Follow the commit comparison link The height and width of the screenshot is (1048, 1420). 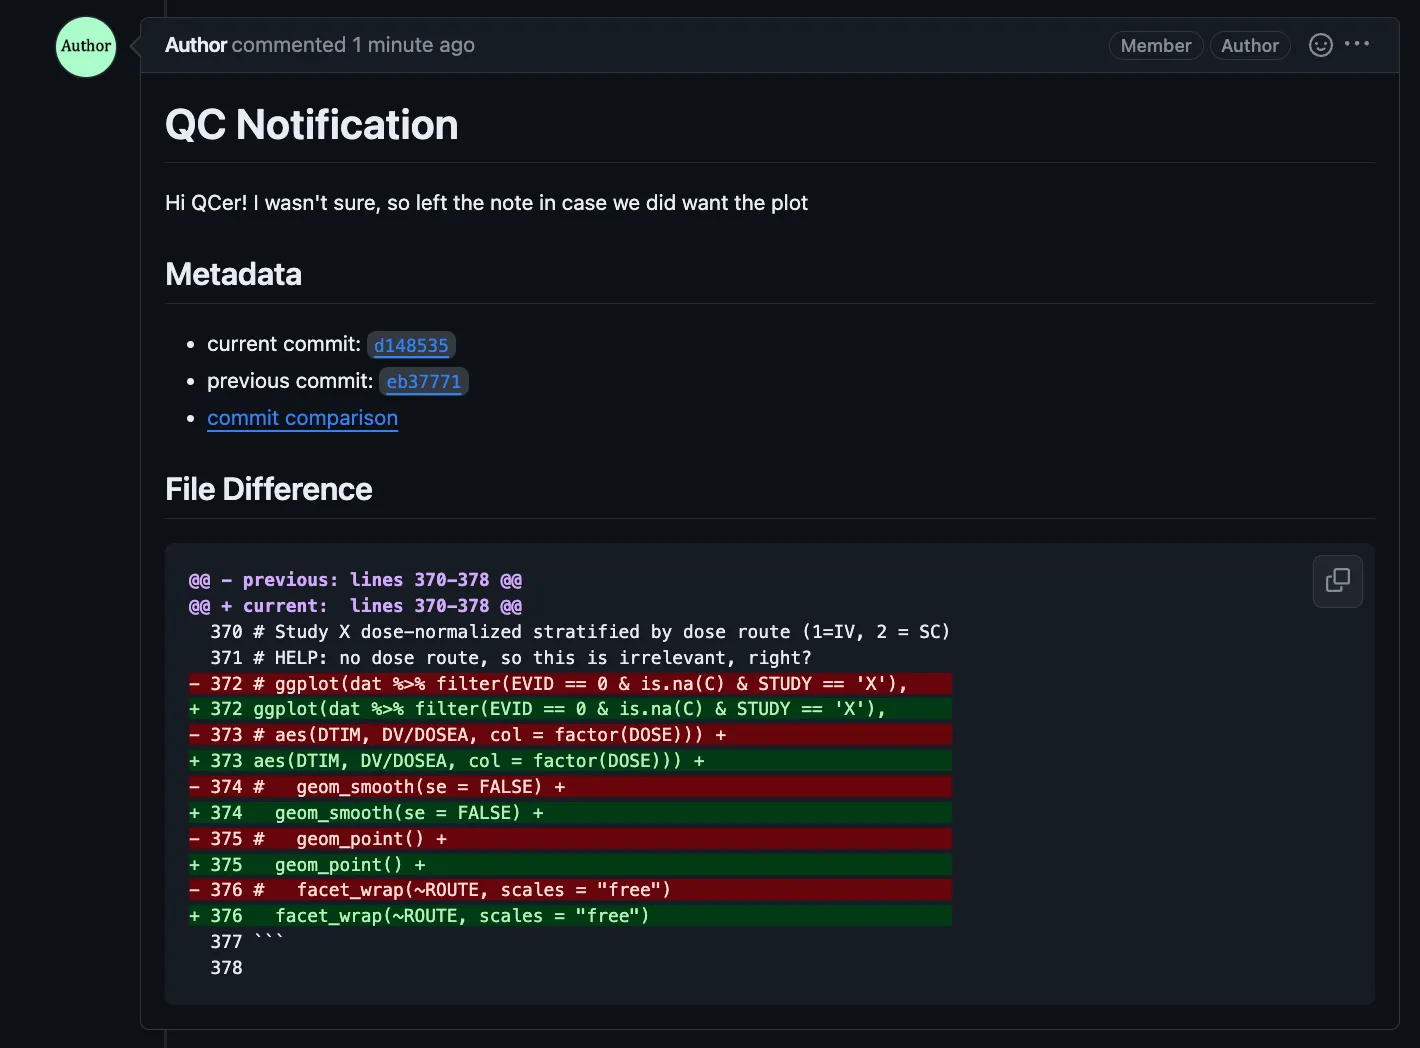pos(302,418)
